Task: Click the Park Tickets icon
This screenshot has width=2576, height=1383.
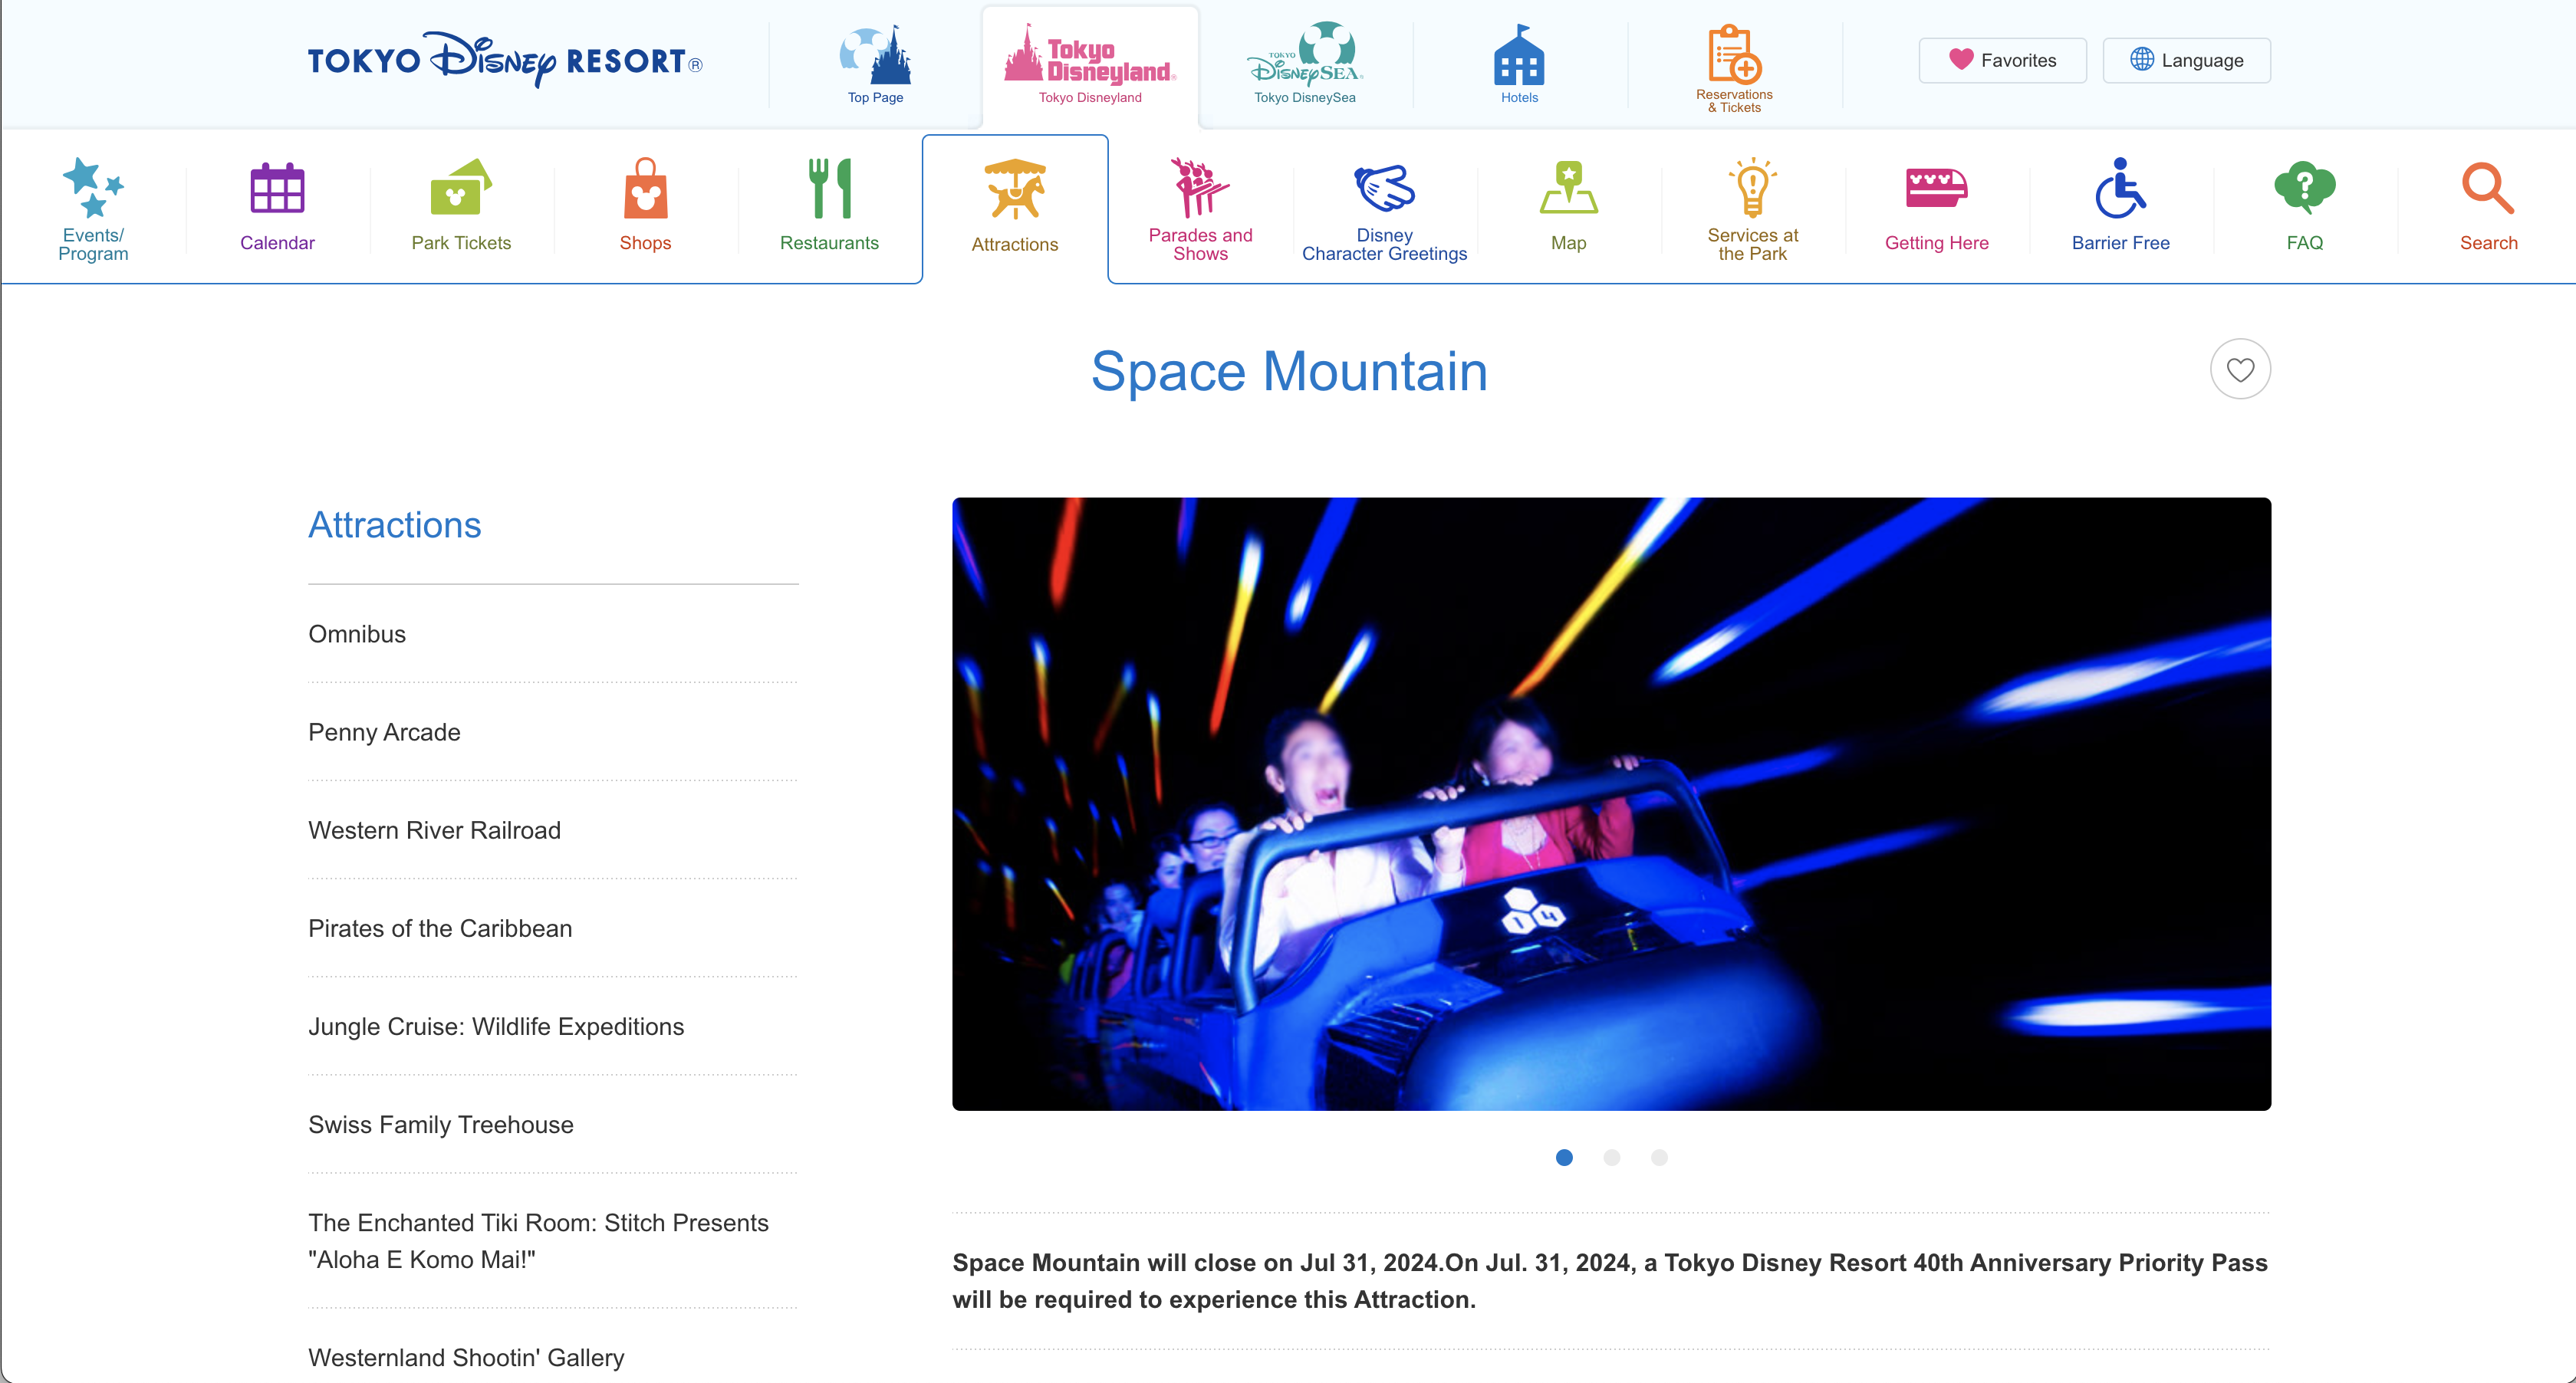Action: (461, 188)
